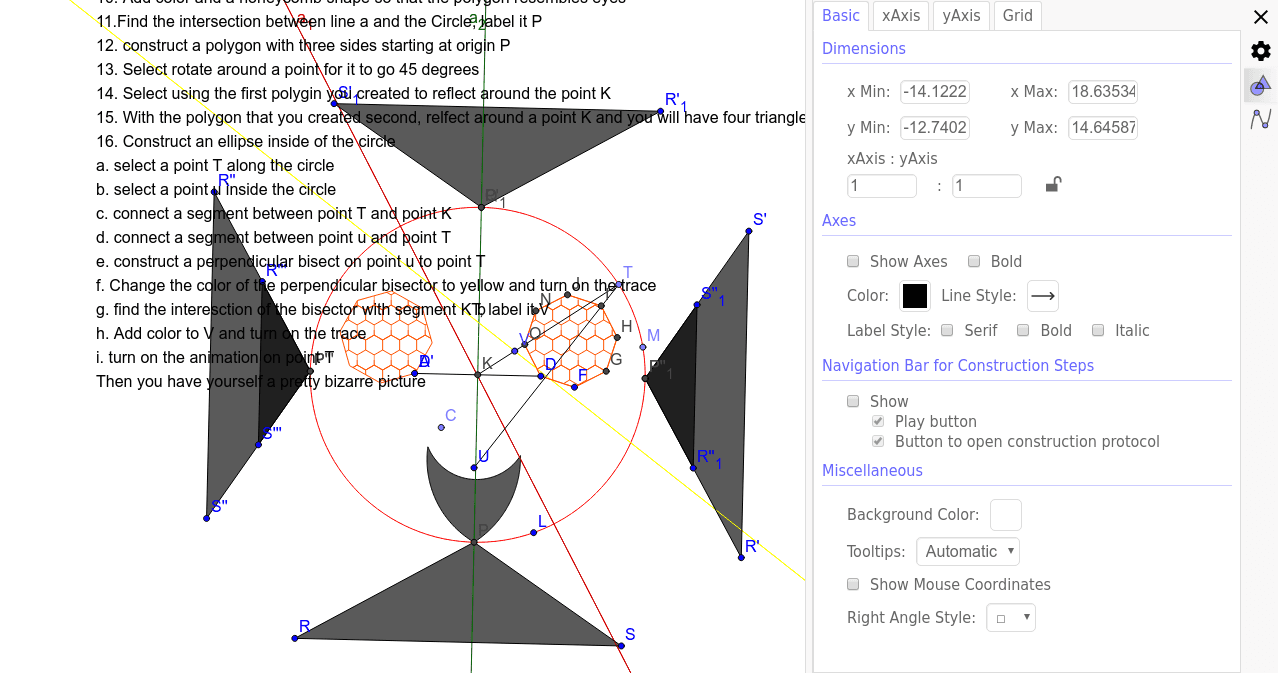Check Show for the navigation bar
Screen dimensions: 1280x675
pyautogui.click(x=853, y=401)
